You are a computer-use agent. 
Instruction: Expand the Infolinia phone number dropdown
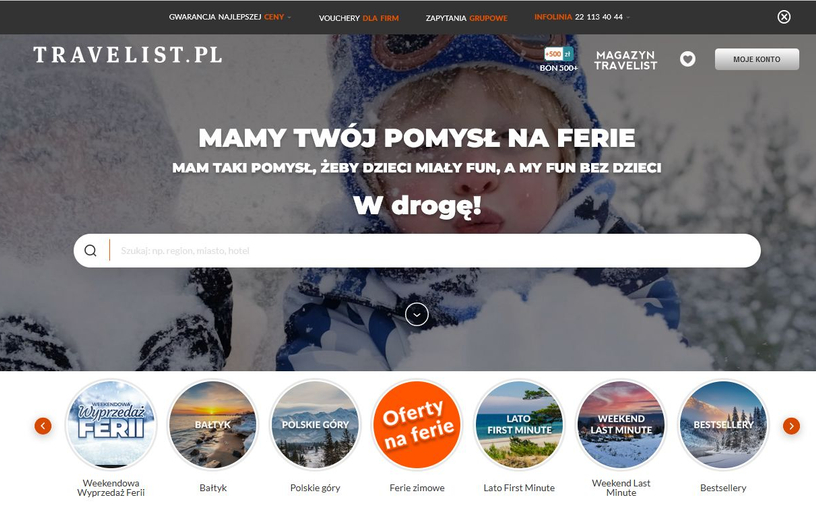click(582, 17)
